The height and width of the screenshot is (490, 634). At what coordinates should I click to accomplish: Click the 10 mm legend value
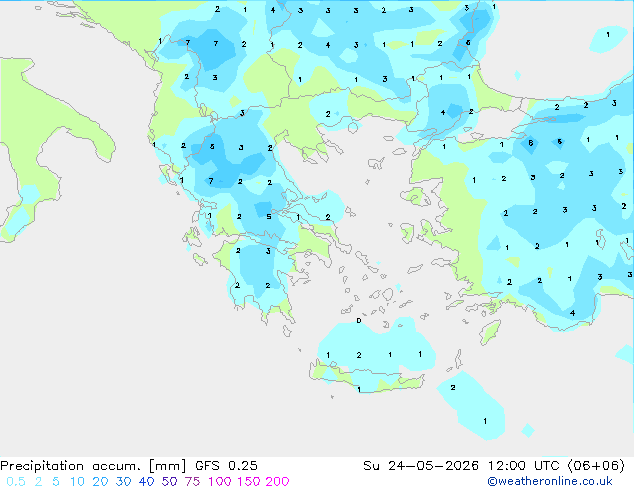(x=77, y=482)
